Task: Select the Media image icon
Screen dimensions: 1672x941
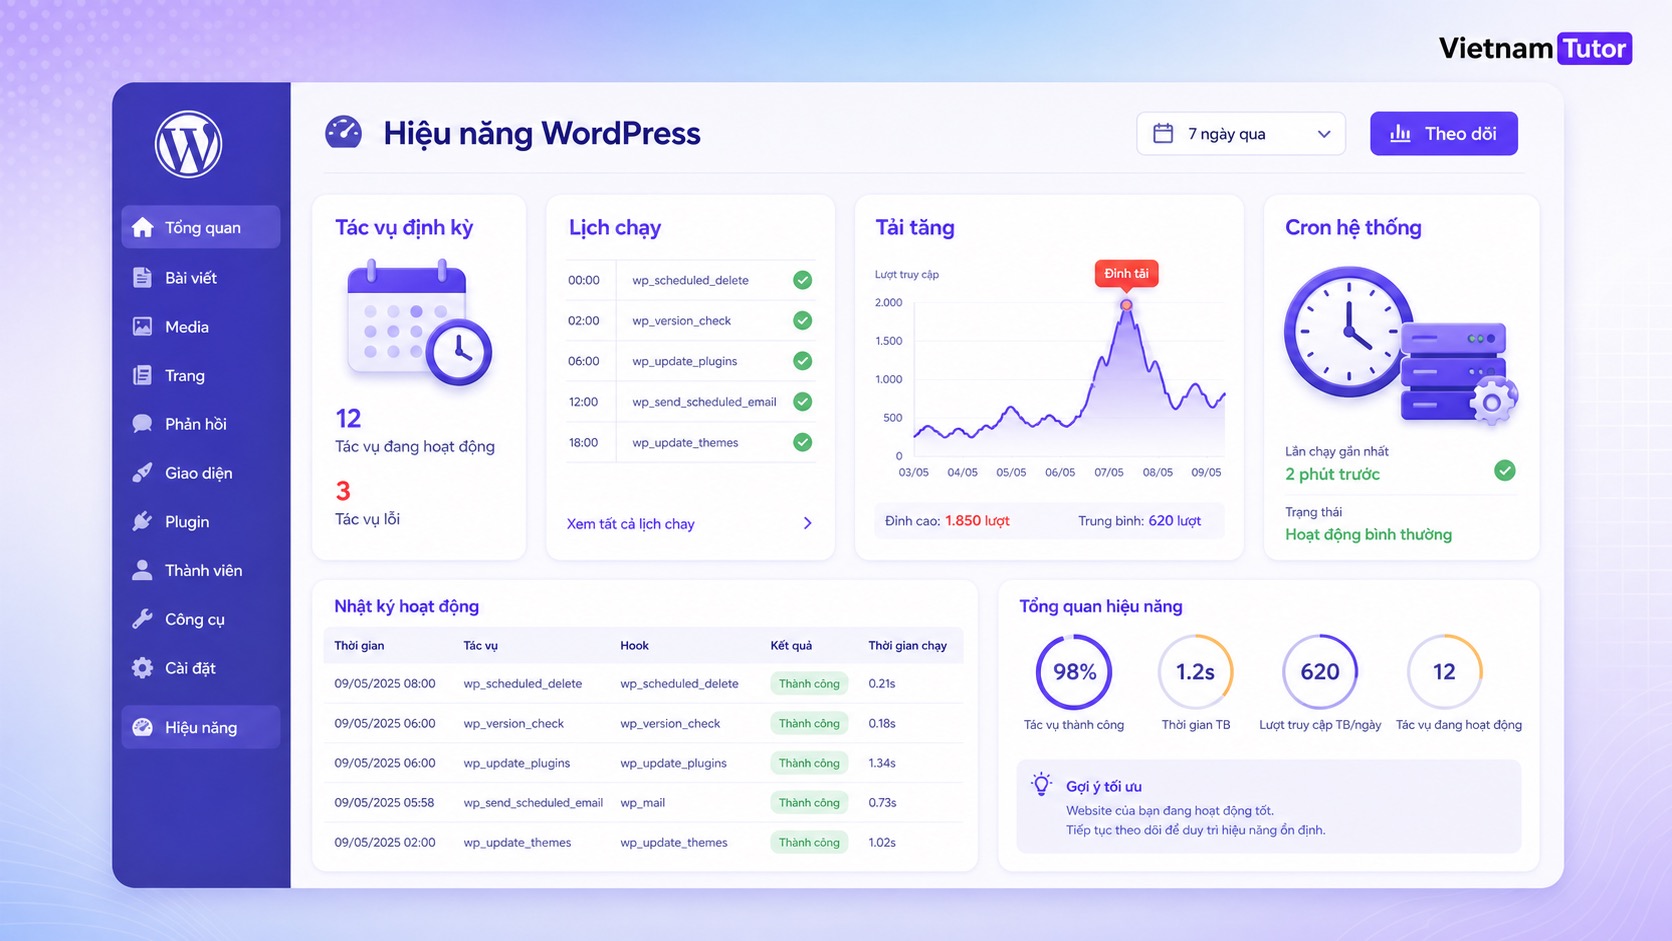Action: [x=142, y=327]
